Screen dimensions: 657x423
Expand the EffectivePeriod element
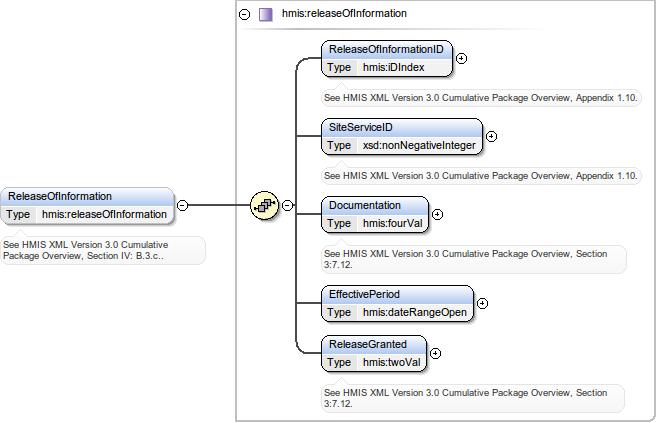tap(482, 303)
